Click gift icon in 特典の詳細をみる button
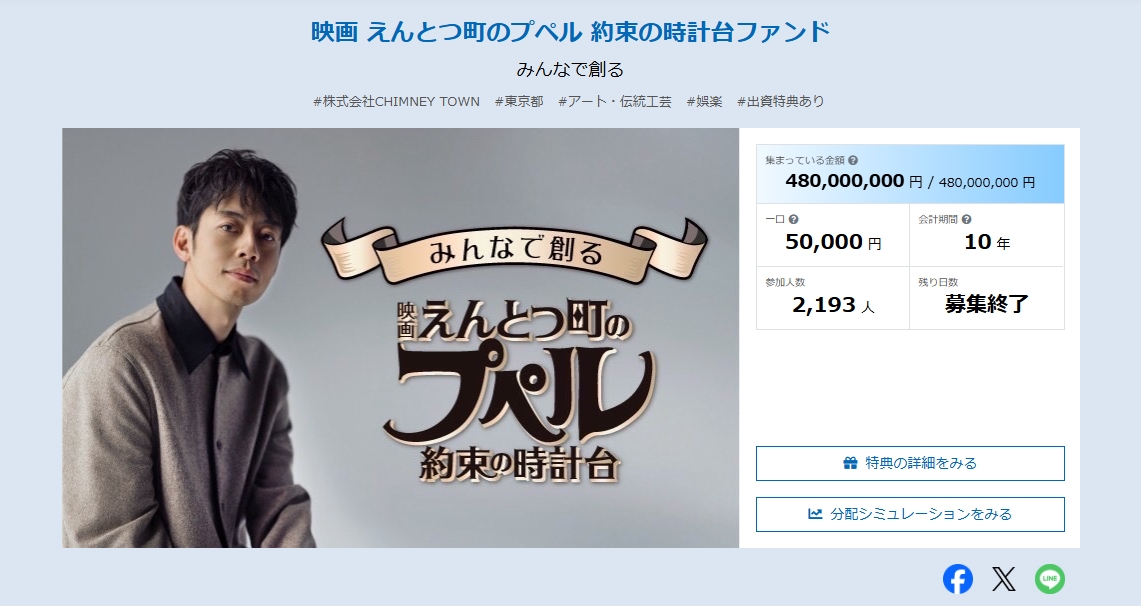1141x606 pixels. (850, 463)
